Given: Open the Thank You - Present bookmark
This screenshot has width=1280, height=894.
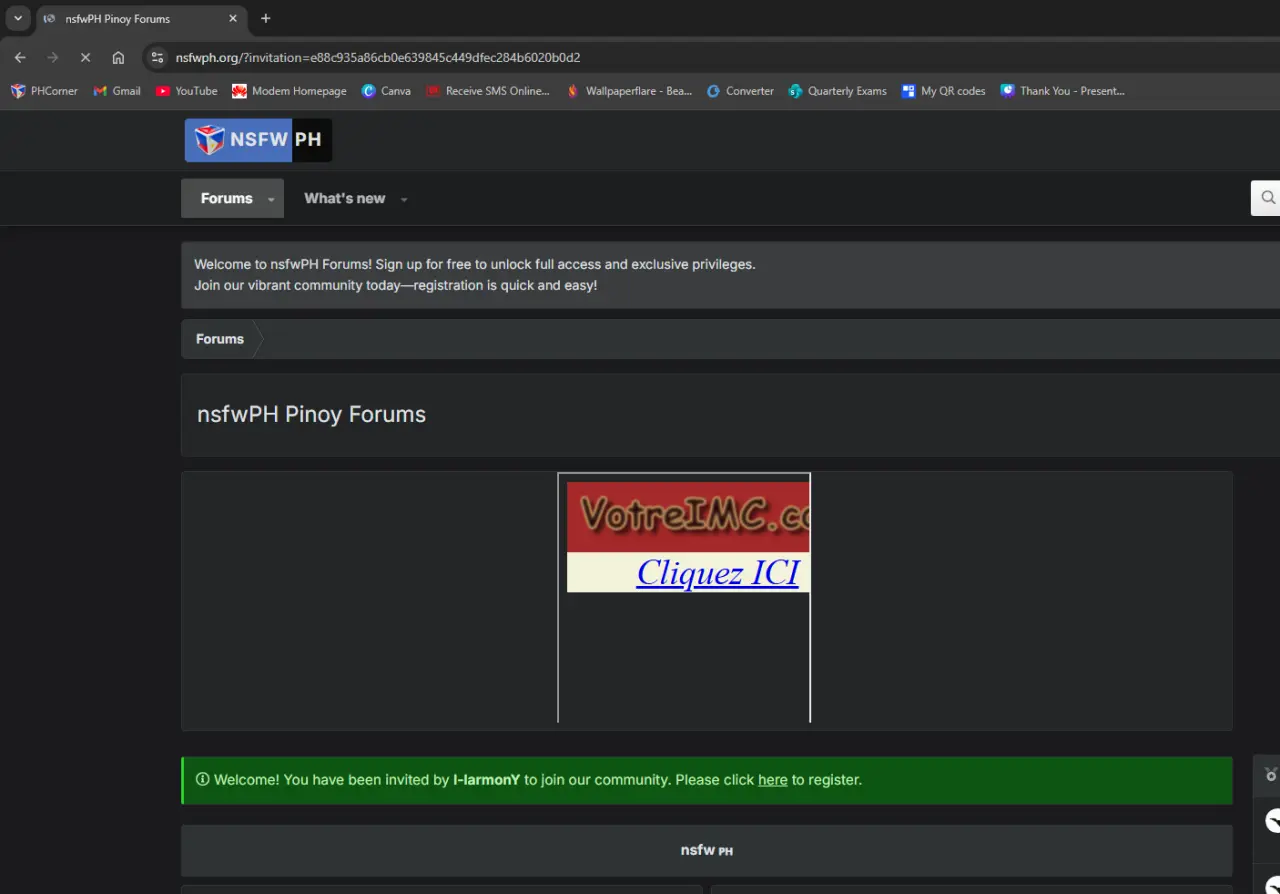Looking at the screenshot, I should click(x=1063, y=91).
